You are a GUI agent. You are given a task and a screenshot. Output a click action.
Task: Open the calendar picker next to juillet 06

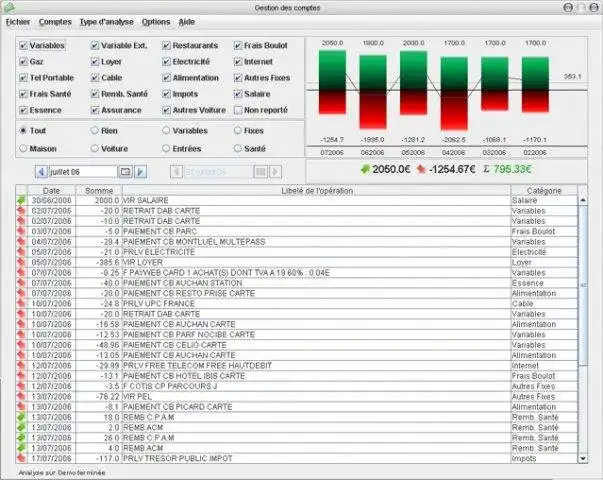(x=125, y=172)
